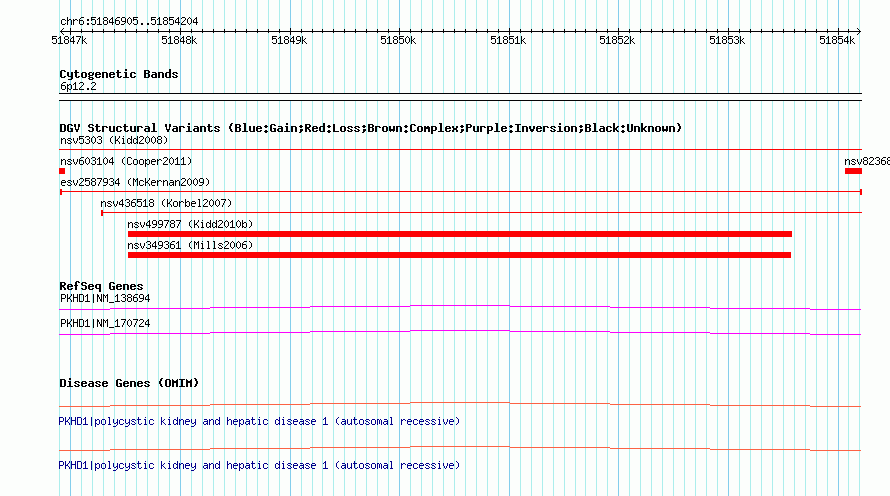Select the PKHD1|NM_170724 transcript label
The height and width of the screenshot is (496, 890).
tap(105, 323)
